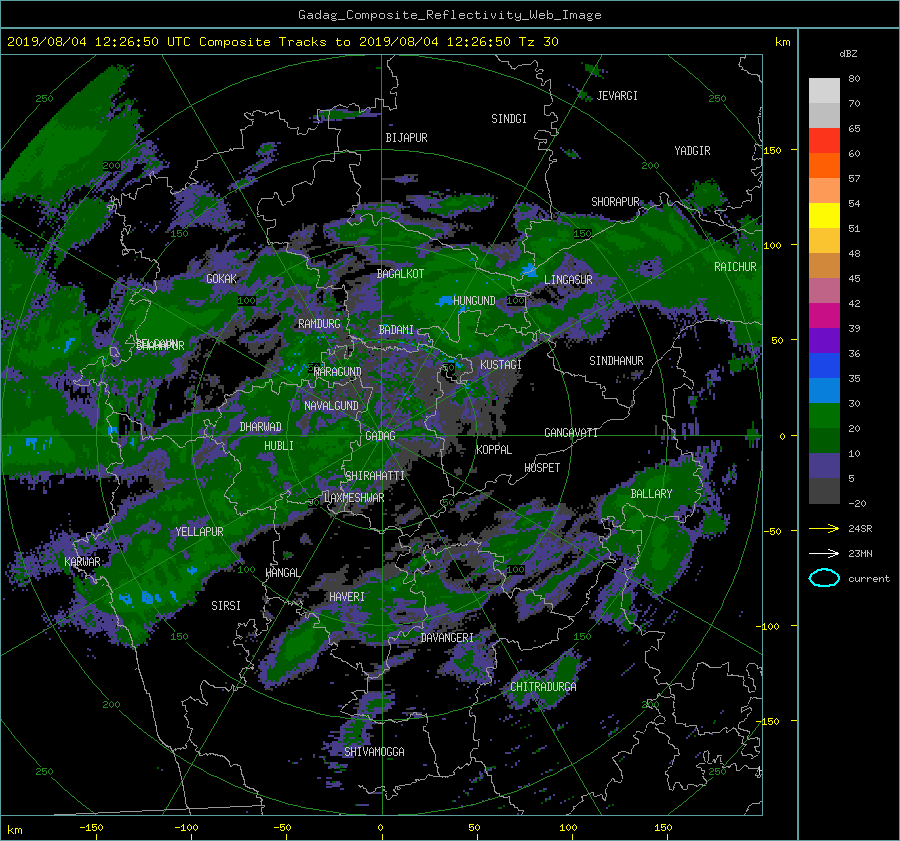The image size is (900, 841).
Task: Click the BAGALKOT city label
Action: pyautogui.click(x=400, y=274)
